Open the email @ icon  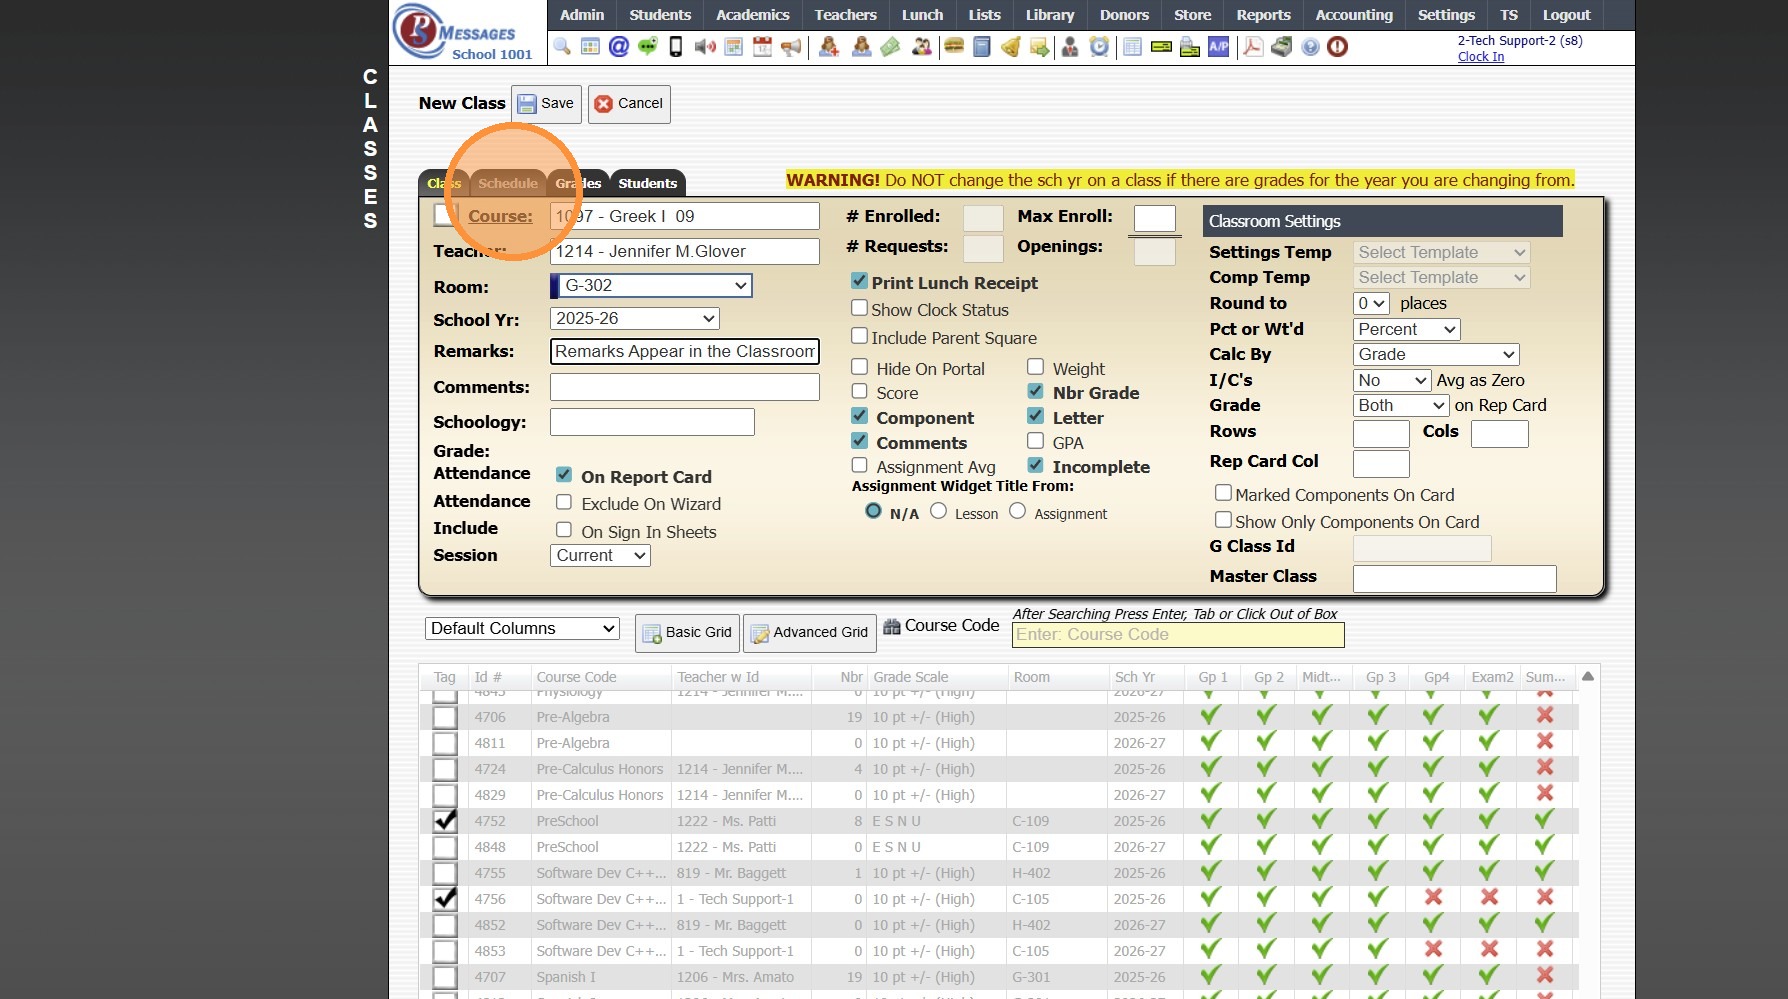619,47
